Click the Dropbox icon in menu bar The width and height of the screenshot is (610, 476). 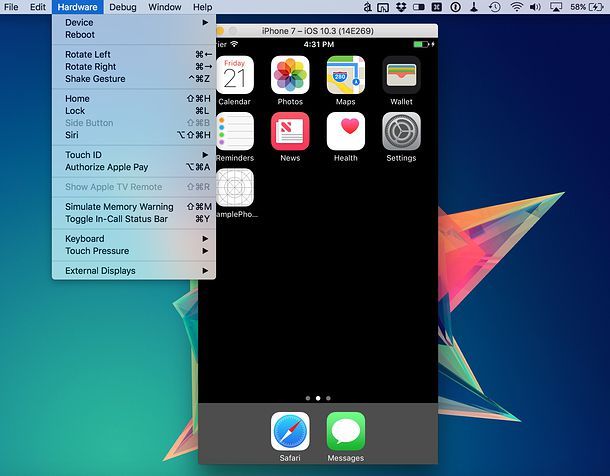tap(401, 7)
